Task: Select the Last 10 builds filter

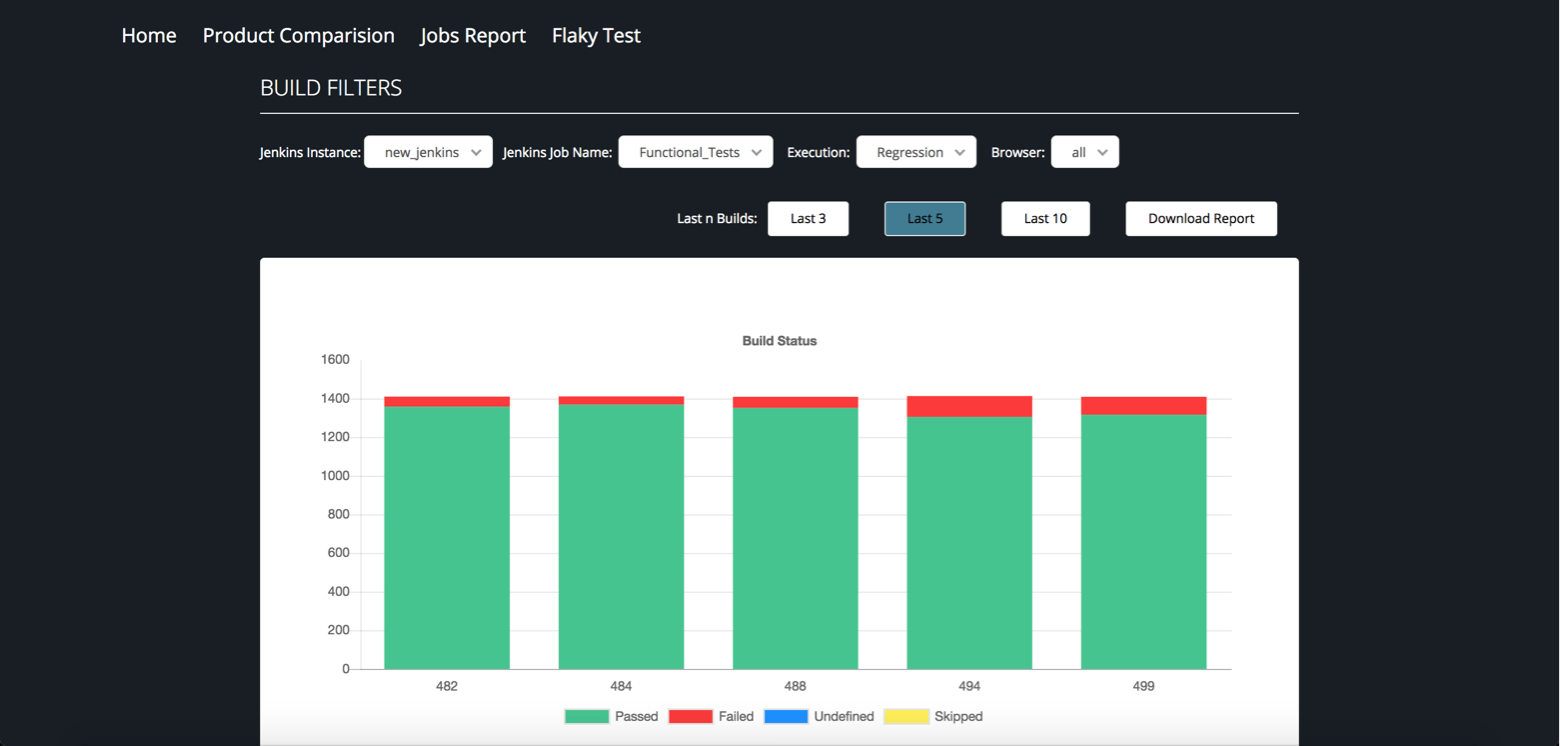Action: (1045, 218)
